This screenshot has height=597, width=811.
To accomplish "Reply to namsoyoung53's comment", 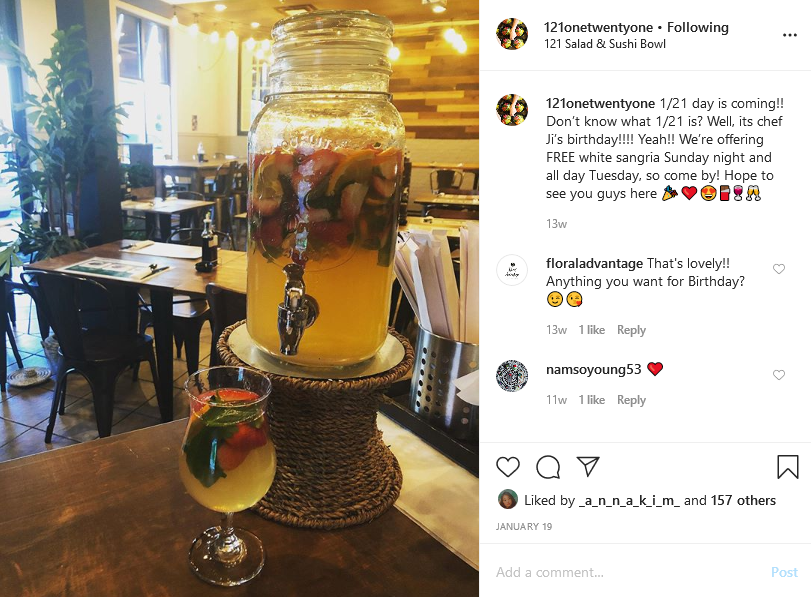I will [631, 400].
